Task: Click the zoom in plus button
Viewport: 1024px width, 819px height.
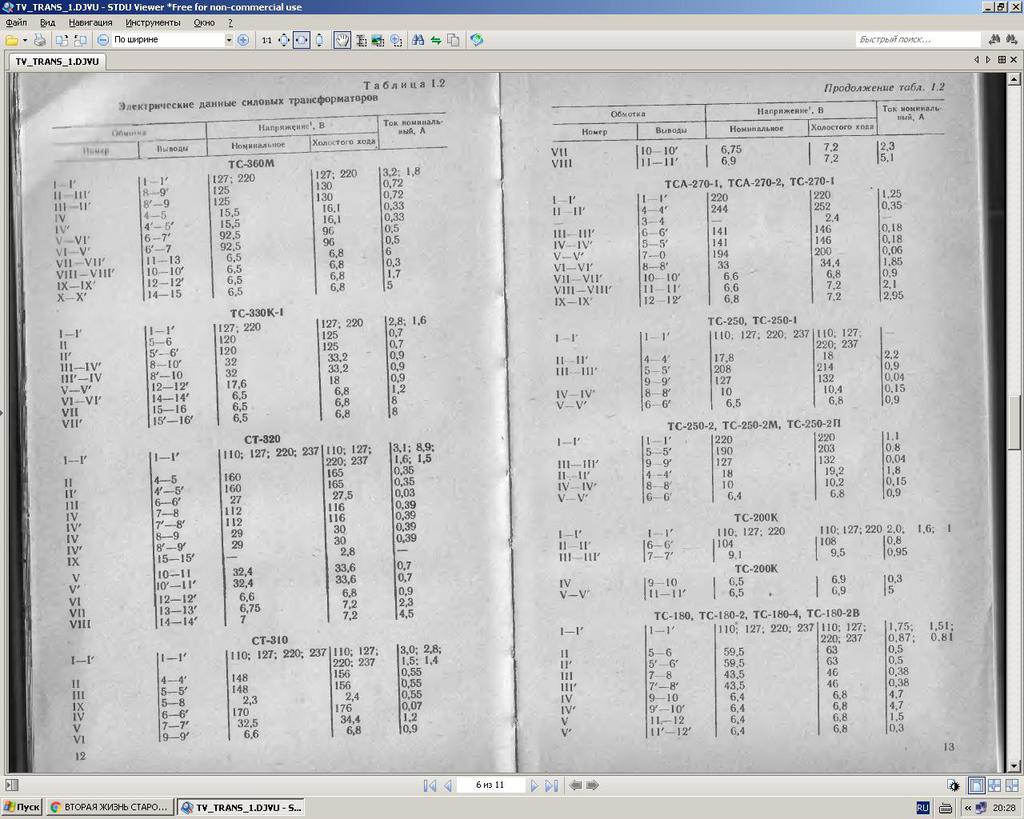Action: point(243,40)
